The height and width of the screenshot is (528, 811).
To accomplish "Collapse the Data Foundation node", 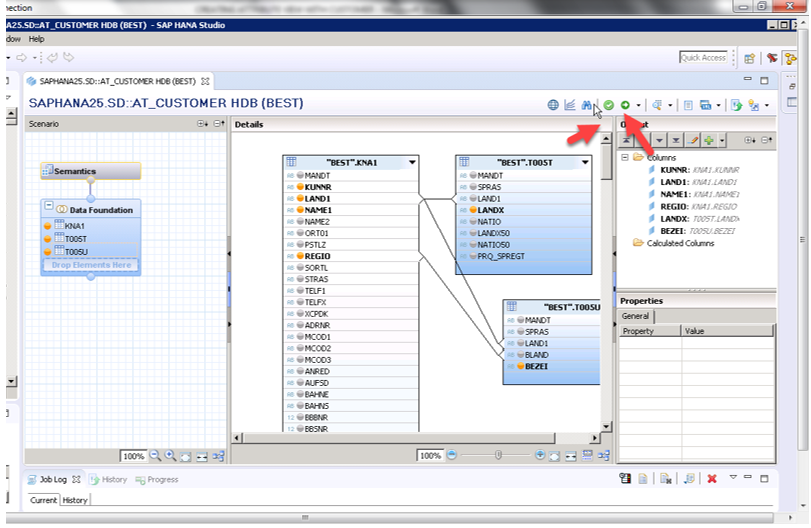I will point(49,206).
